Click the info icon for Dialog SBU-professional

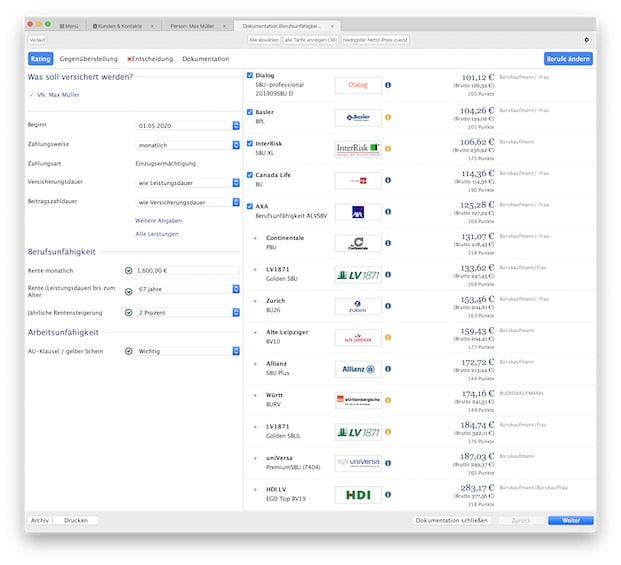(x=388, y=86)
